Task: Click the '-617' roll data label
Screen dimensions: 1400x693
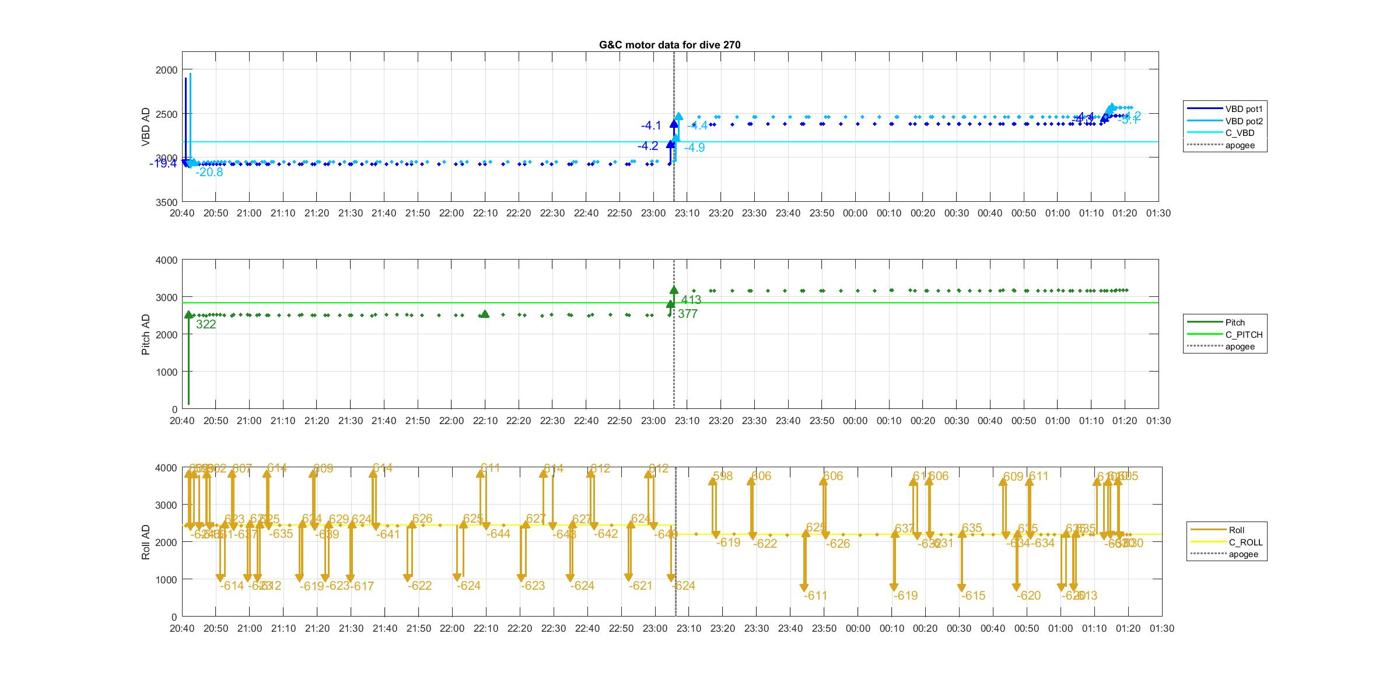Action: click(x=361, y=586)
